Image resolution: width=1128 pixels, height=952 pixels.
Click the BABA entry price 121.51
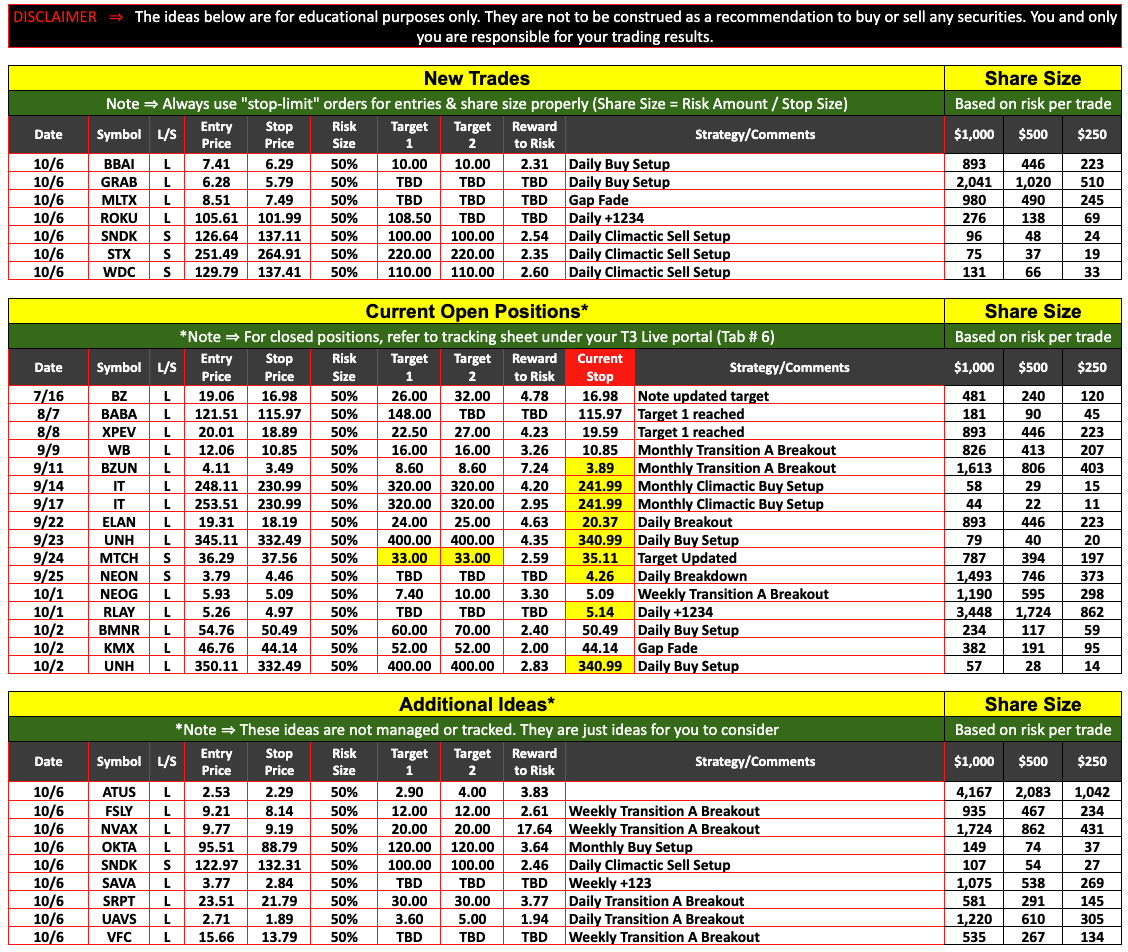point(216,414)
